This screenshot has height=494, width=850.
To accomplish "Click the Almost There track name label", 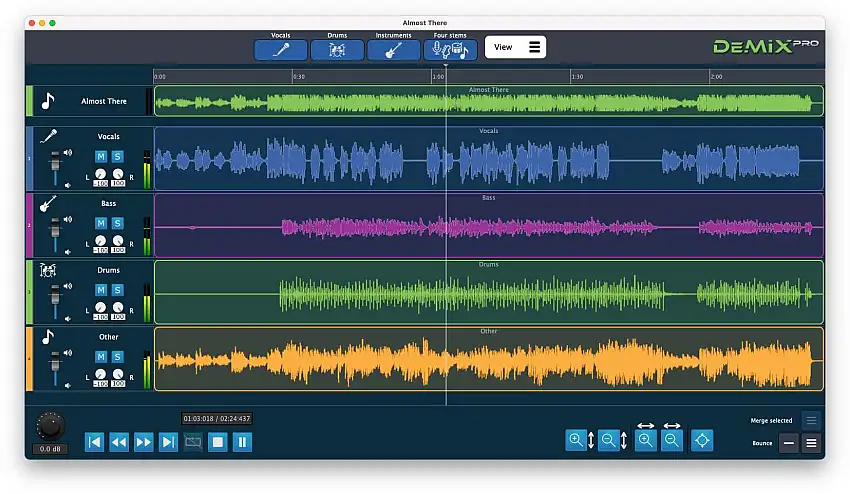I will point(104,101).
